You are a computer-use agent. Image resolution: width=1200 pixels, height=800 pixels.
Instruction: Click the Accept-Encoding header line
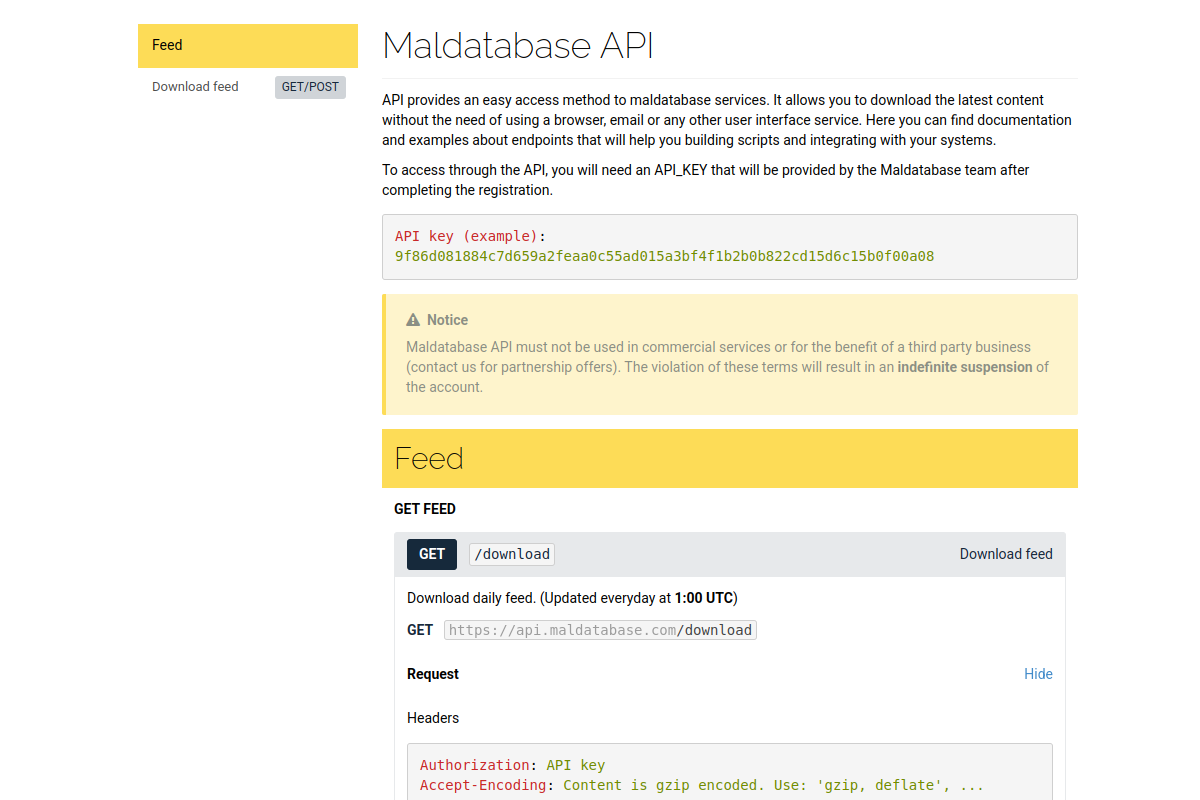click(702, 785)
